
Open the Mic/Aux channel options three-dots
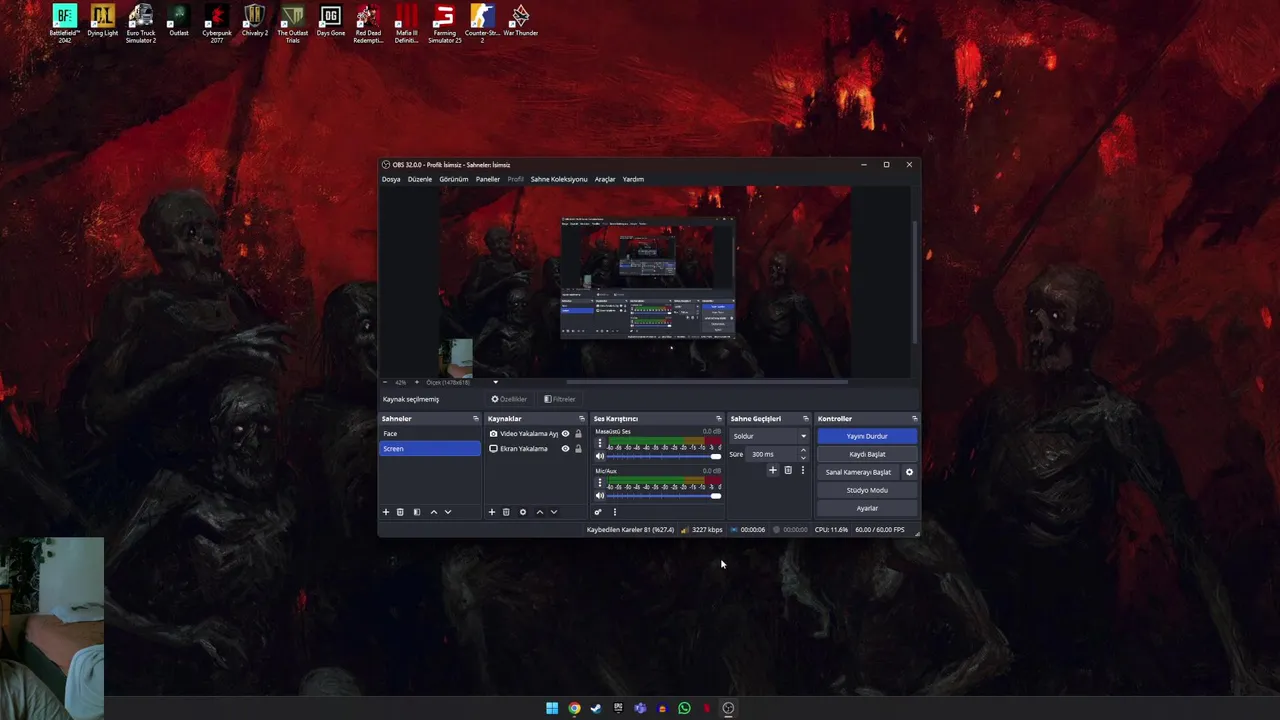tap(600, 482)
